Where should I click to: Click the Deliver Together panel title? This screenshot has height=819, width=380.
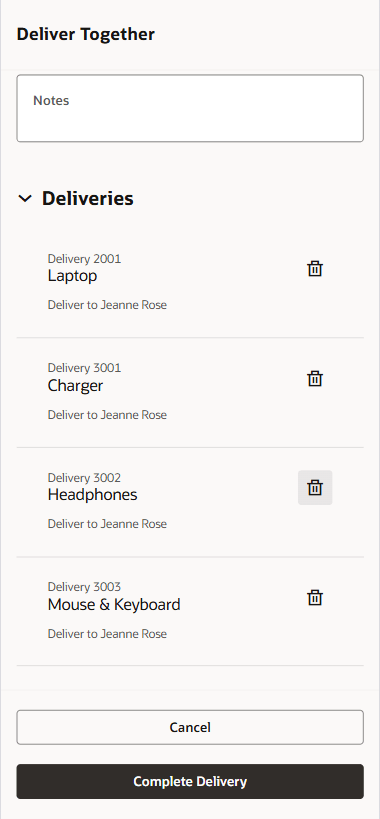[x=86, y=34]
